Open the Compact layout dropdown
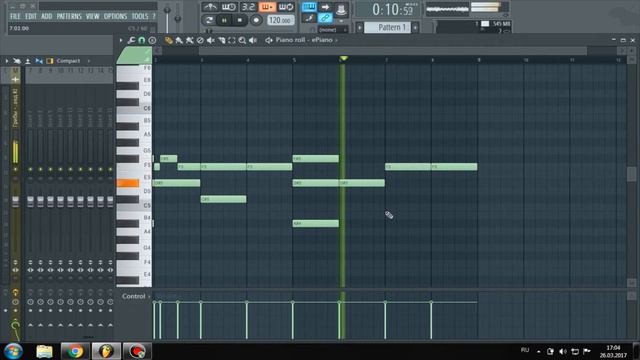Viewport: 640px width, 360px height. coord(68,61)
